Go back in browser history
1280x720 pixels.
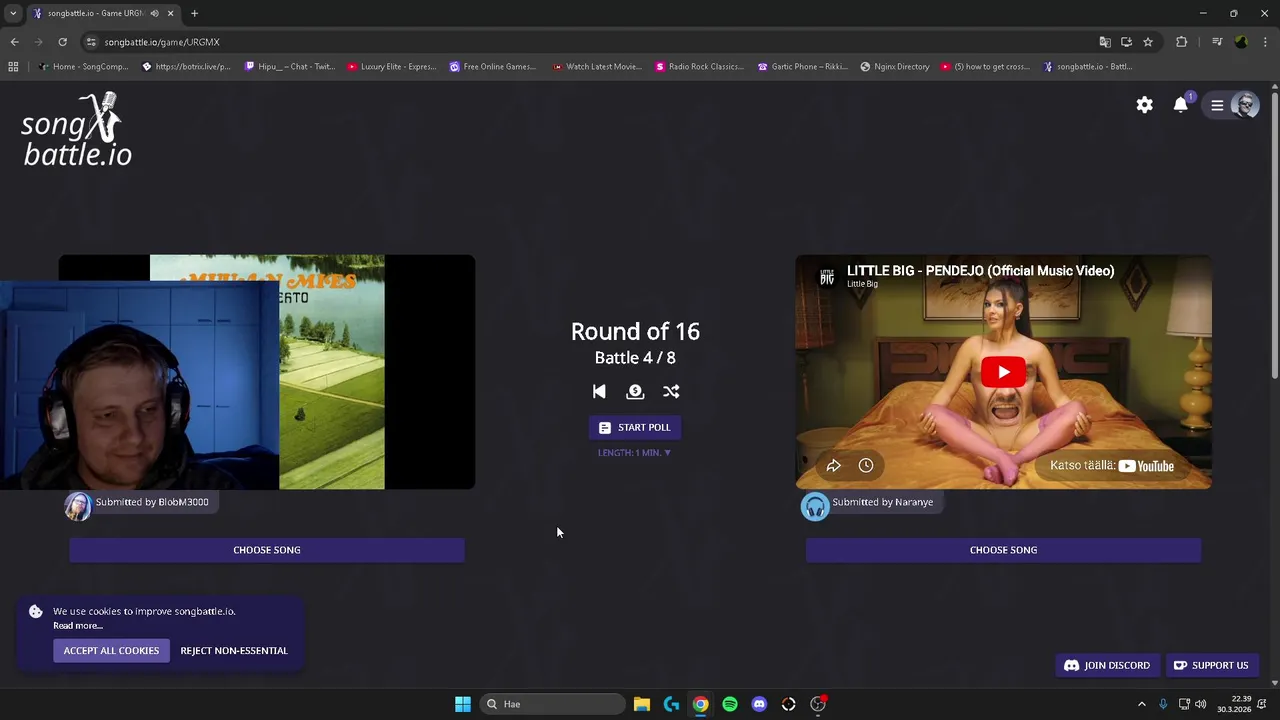pyautogui.click(x=14, y=42)
